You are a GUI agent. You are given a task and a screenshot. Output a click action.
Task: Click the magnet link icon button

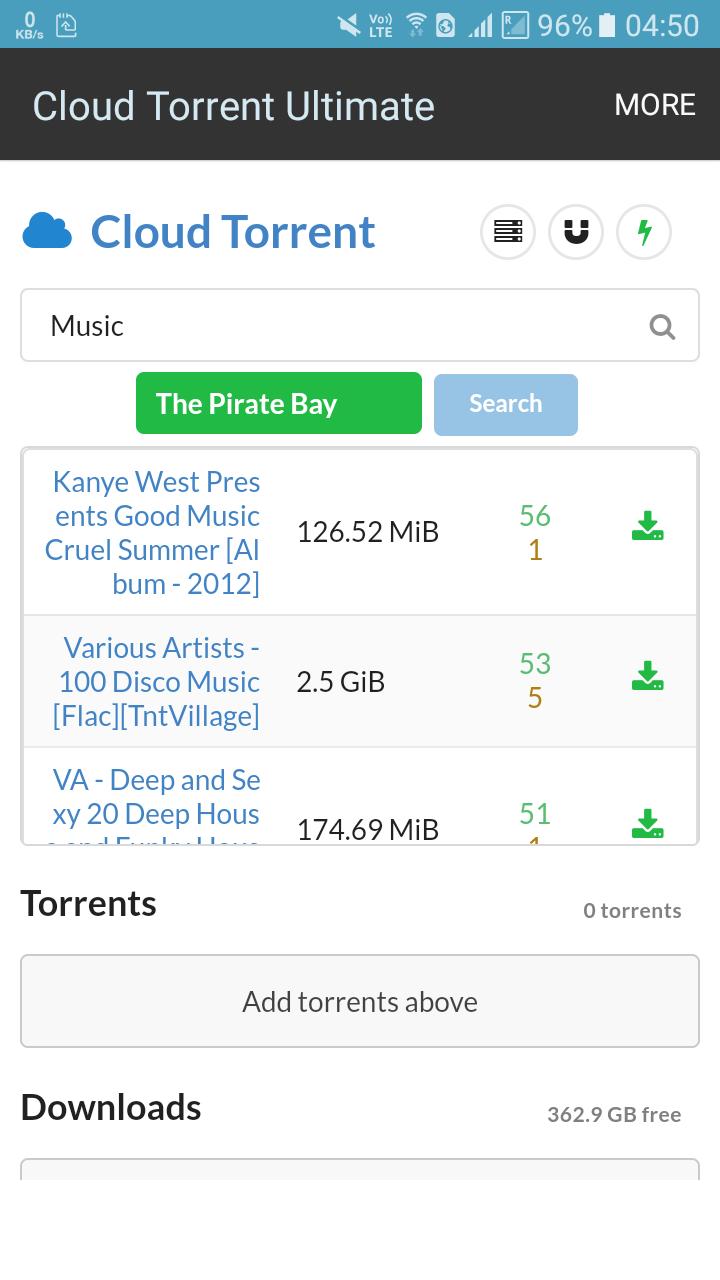tap(576, 232)
